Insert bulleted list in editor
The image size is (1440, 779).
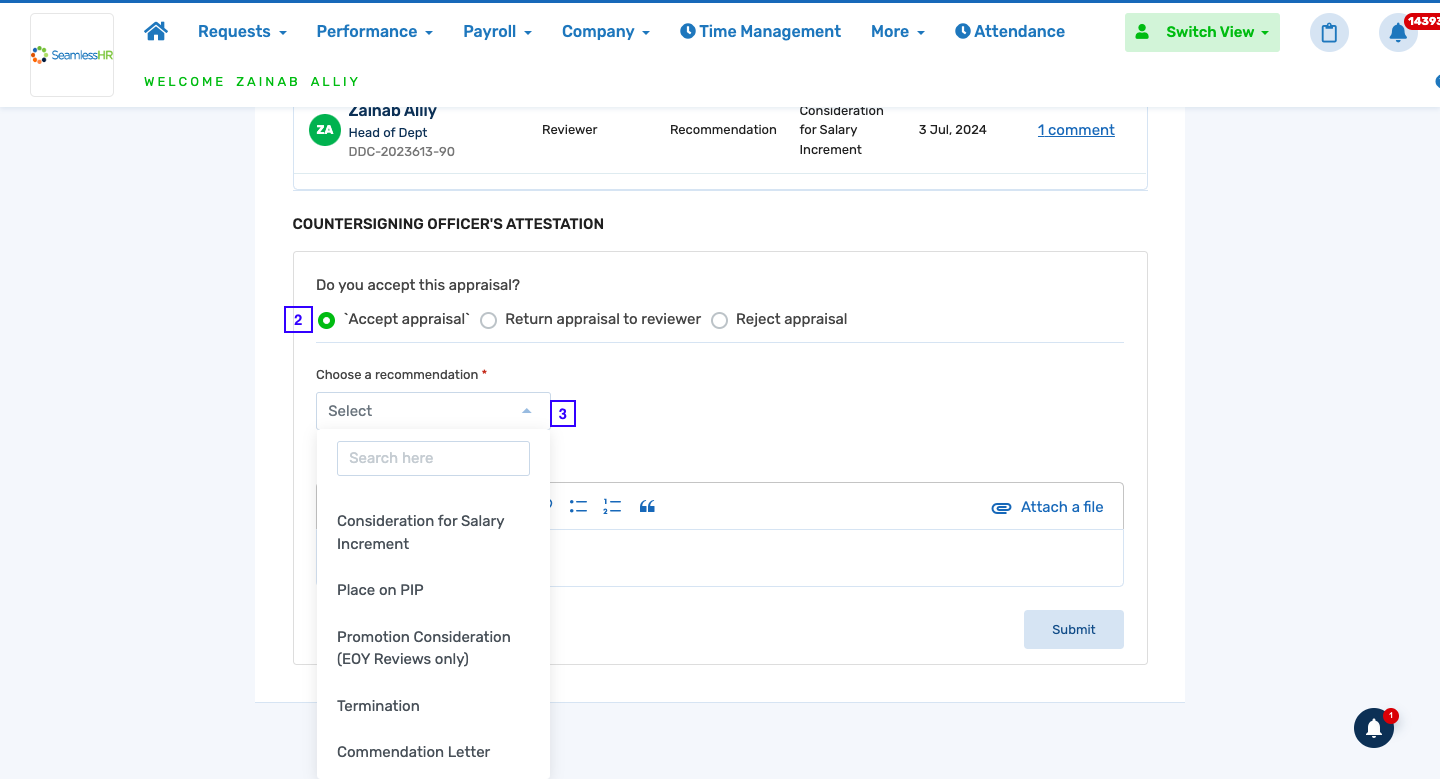click(578, 507)
